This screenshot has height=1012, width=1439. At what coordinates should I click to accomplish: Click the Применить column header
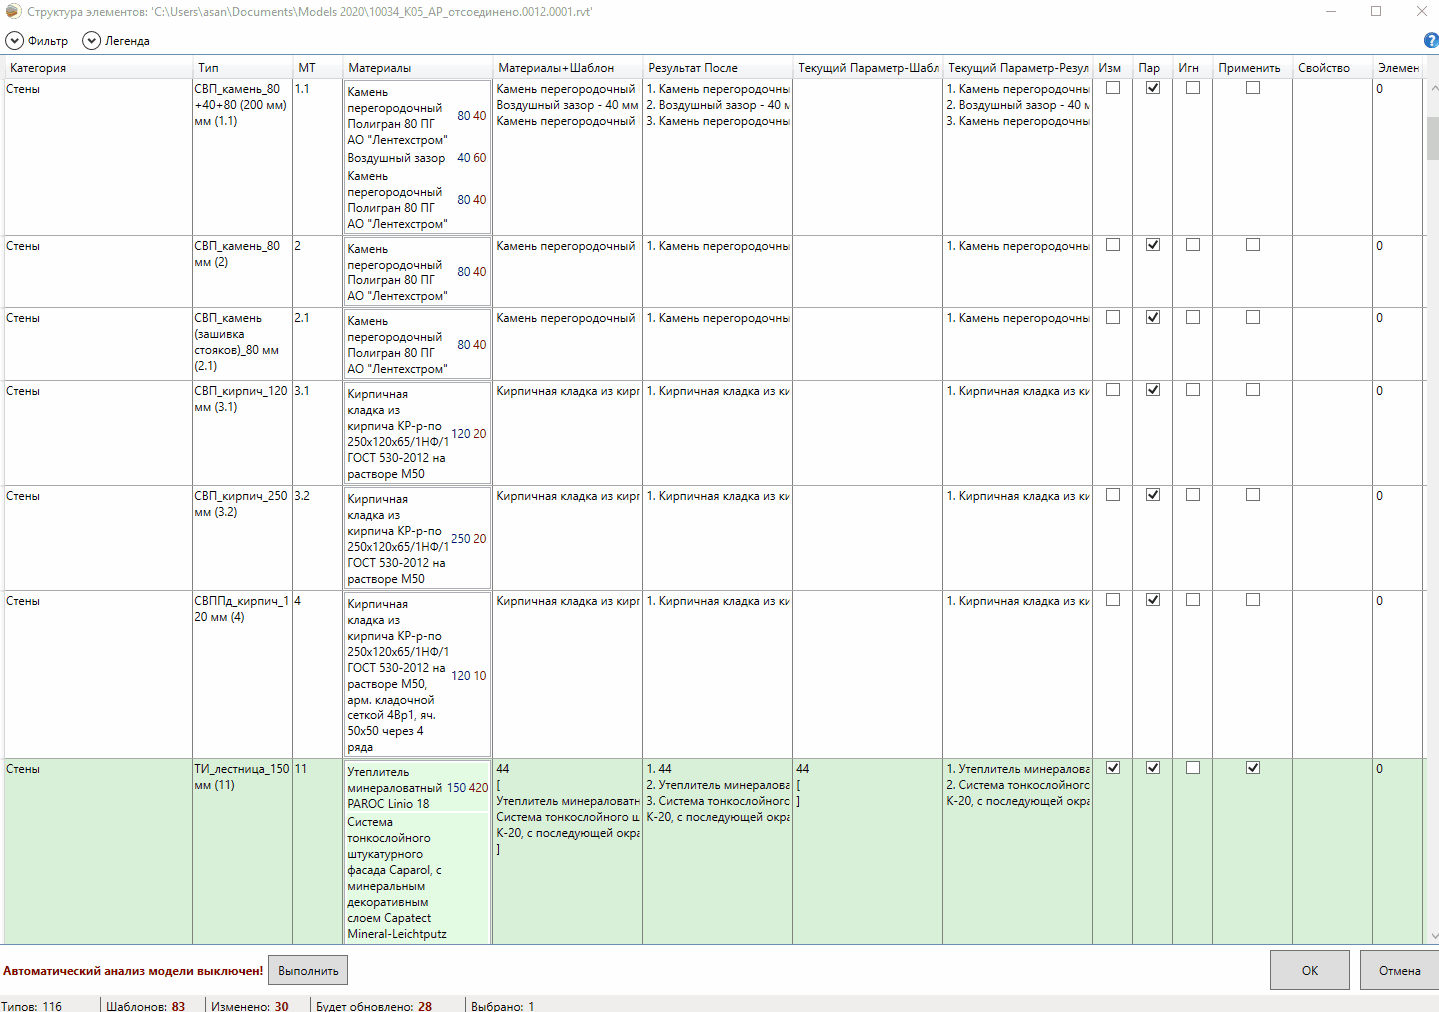coord(1252,68)
